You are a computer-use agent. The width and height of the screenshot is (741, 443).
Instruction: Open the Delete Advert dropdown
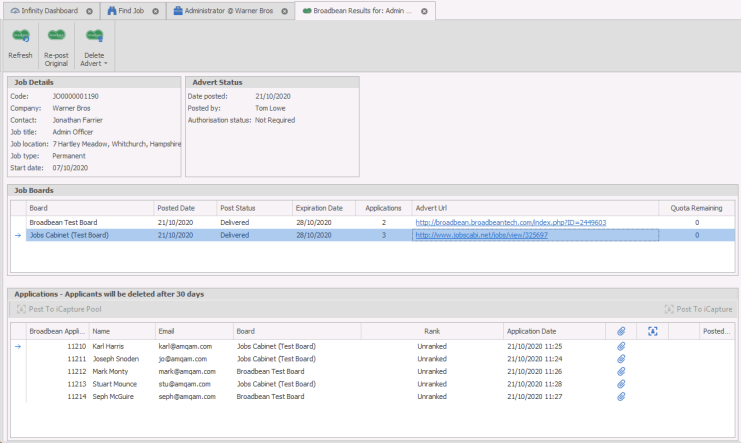pos(94,45)
